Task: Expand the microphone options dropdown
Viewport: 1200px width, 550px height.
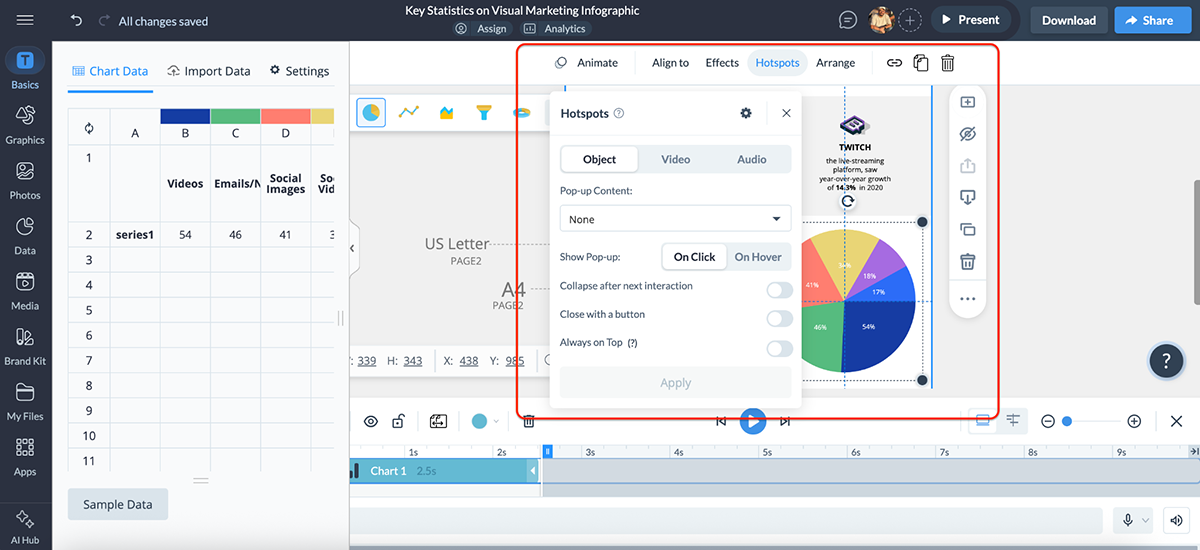Action: [1146, 521]
